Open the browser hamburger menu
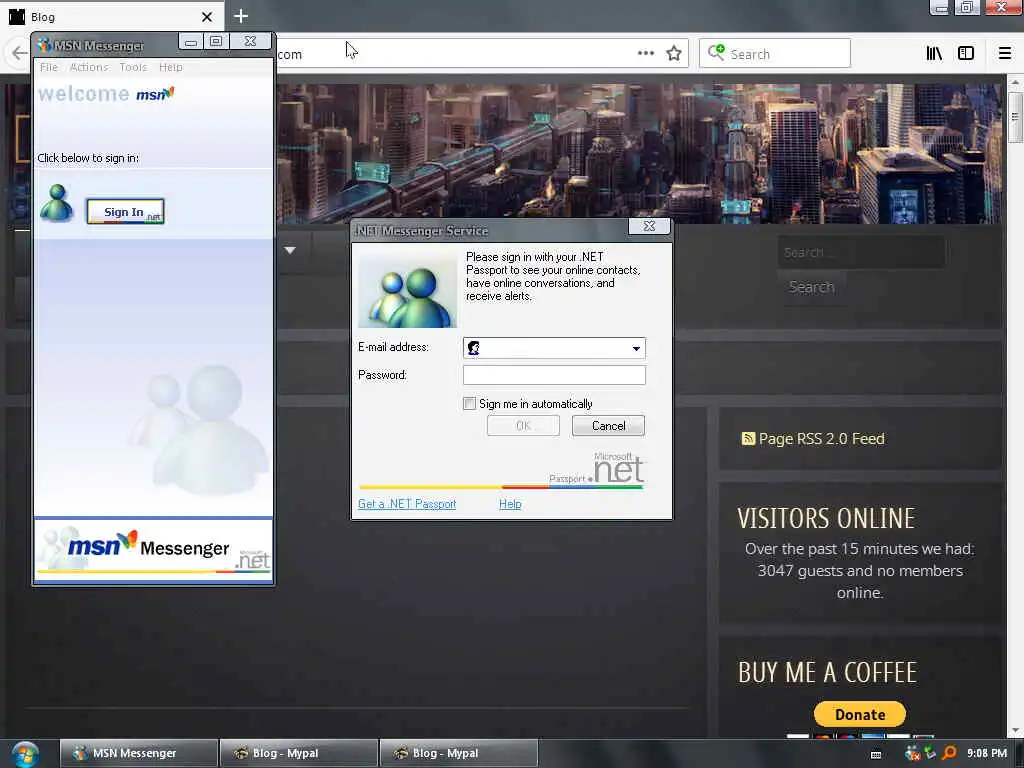 click(x=1005, y=54)
